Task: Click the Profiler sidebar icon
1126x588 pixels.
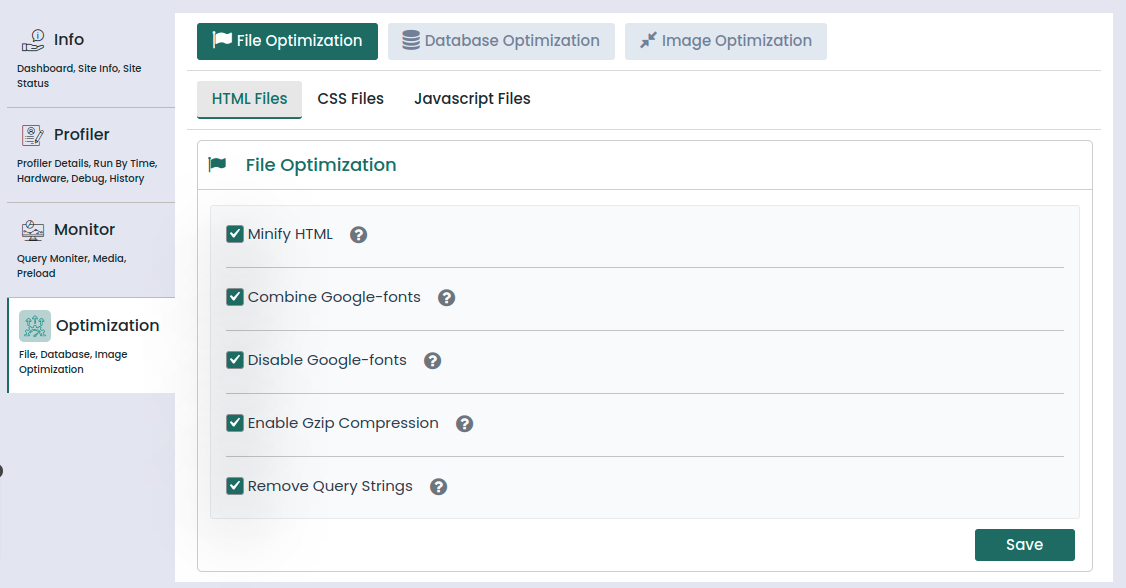Action: tap(32, 135)
